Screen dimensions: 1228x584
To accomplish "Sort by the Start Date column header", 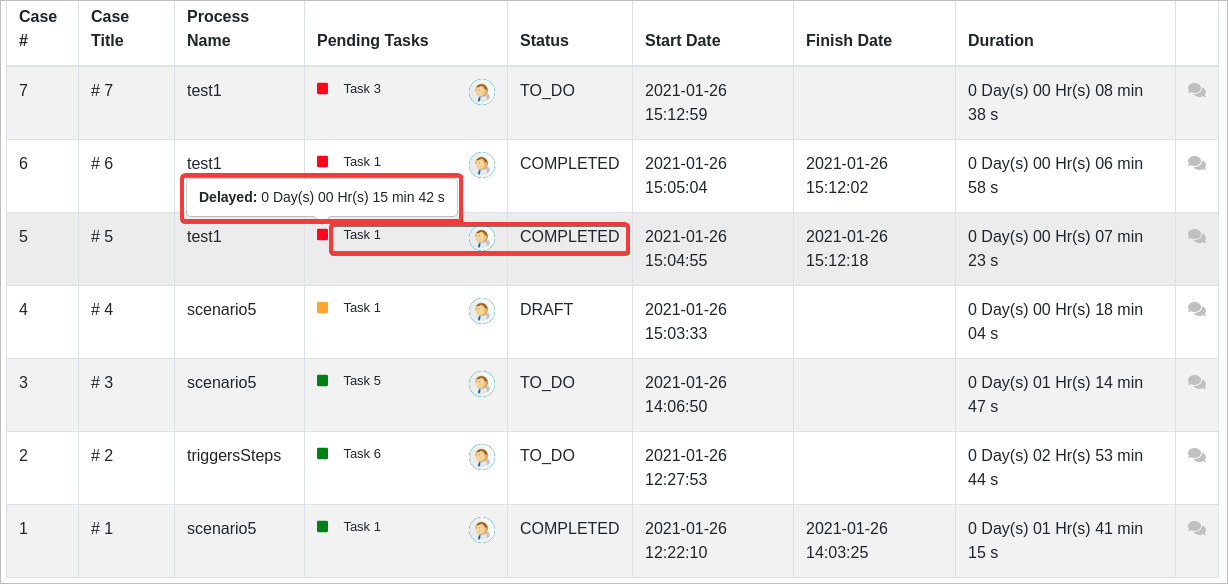I will click(682, 40).
